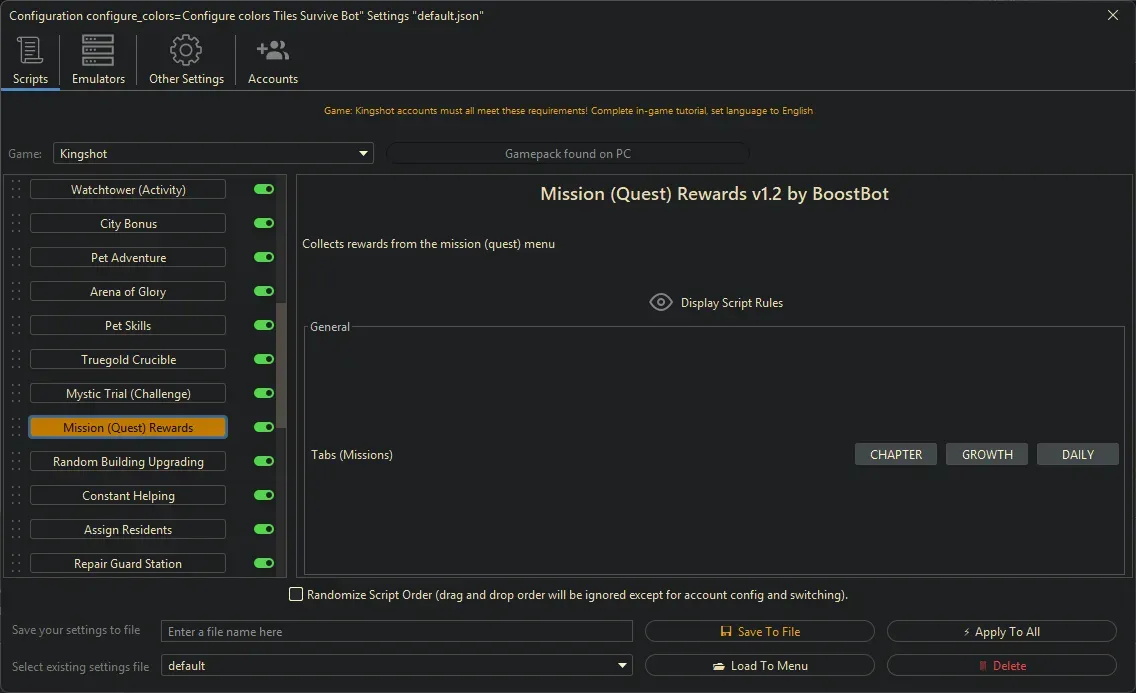
Task: Enable Randomize Script Order
Action: coord(296,594)
